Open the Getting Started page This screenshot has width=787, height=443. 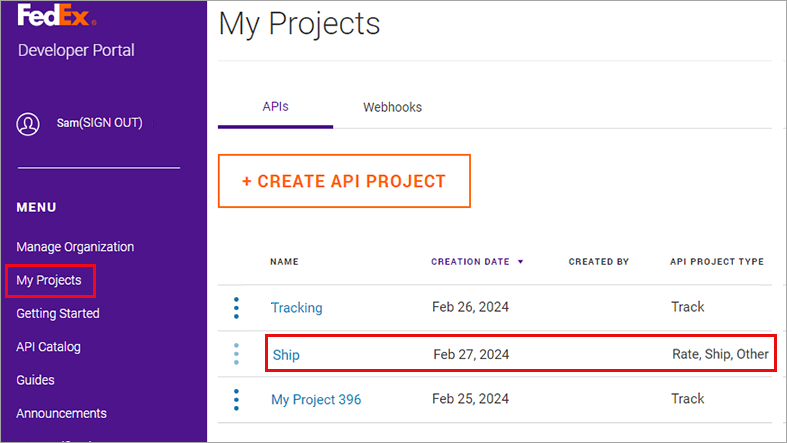pyautogui.click(x=58, y=313)
